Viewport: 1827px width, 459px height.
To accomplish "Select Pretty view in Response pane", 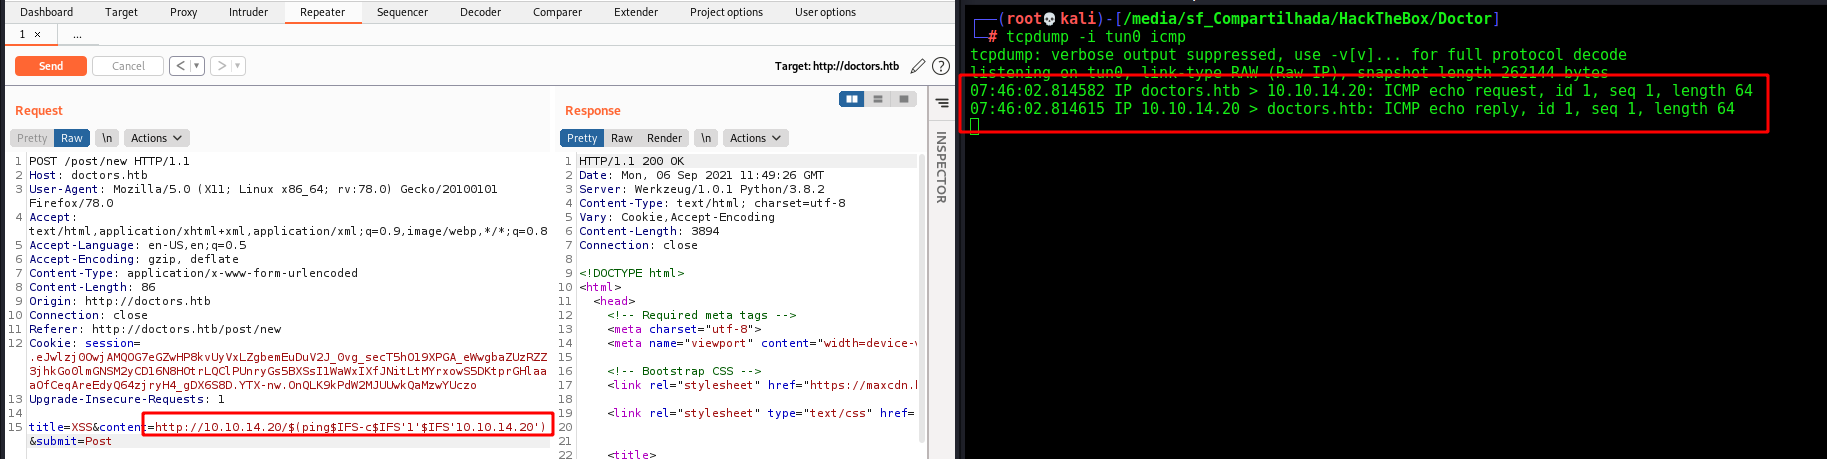I will pos(582,138).
